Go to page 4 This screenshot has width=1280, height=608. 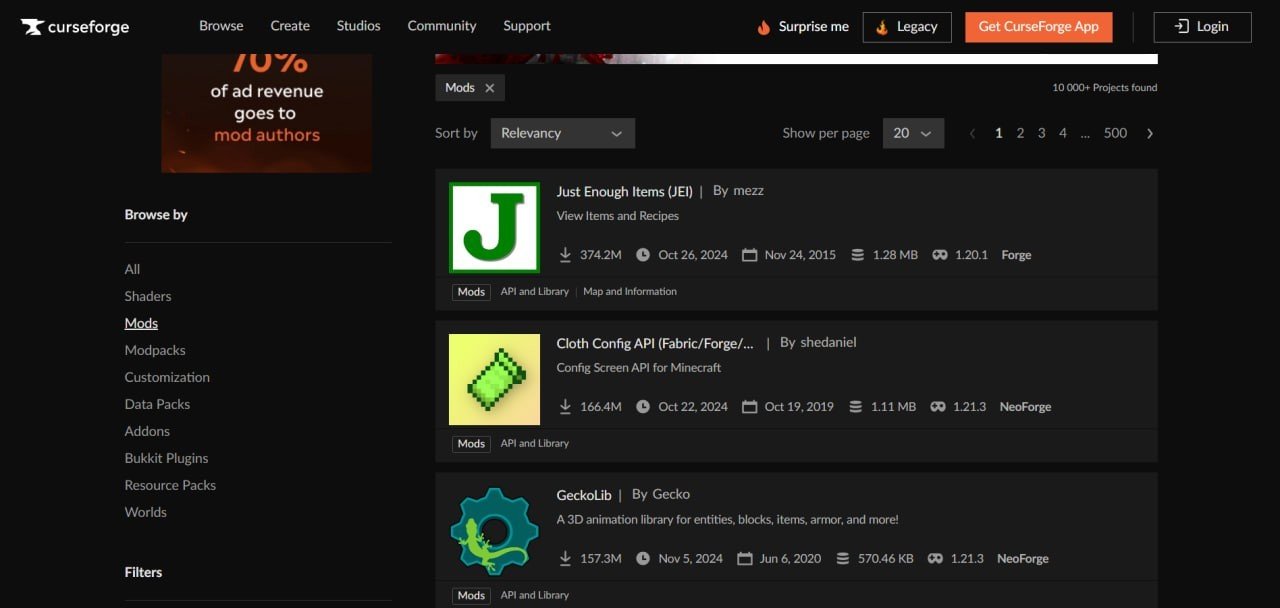click(x=1063, y=133)
